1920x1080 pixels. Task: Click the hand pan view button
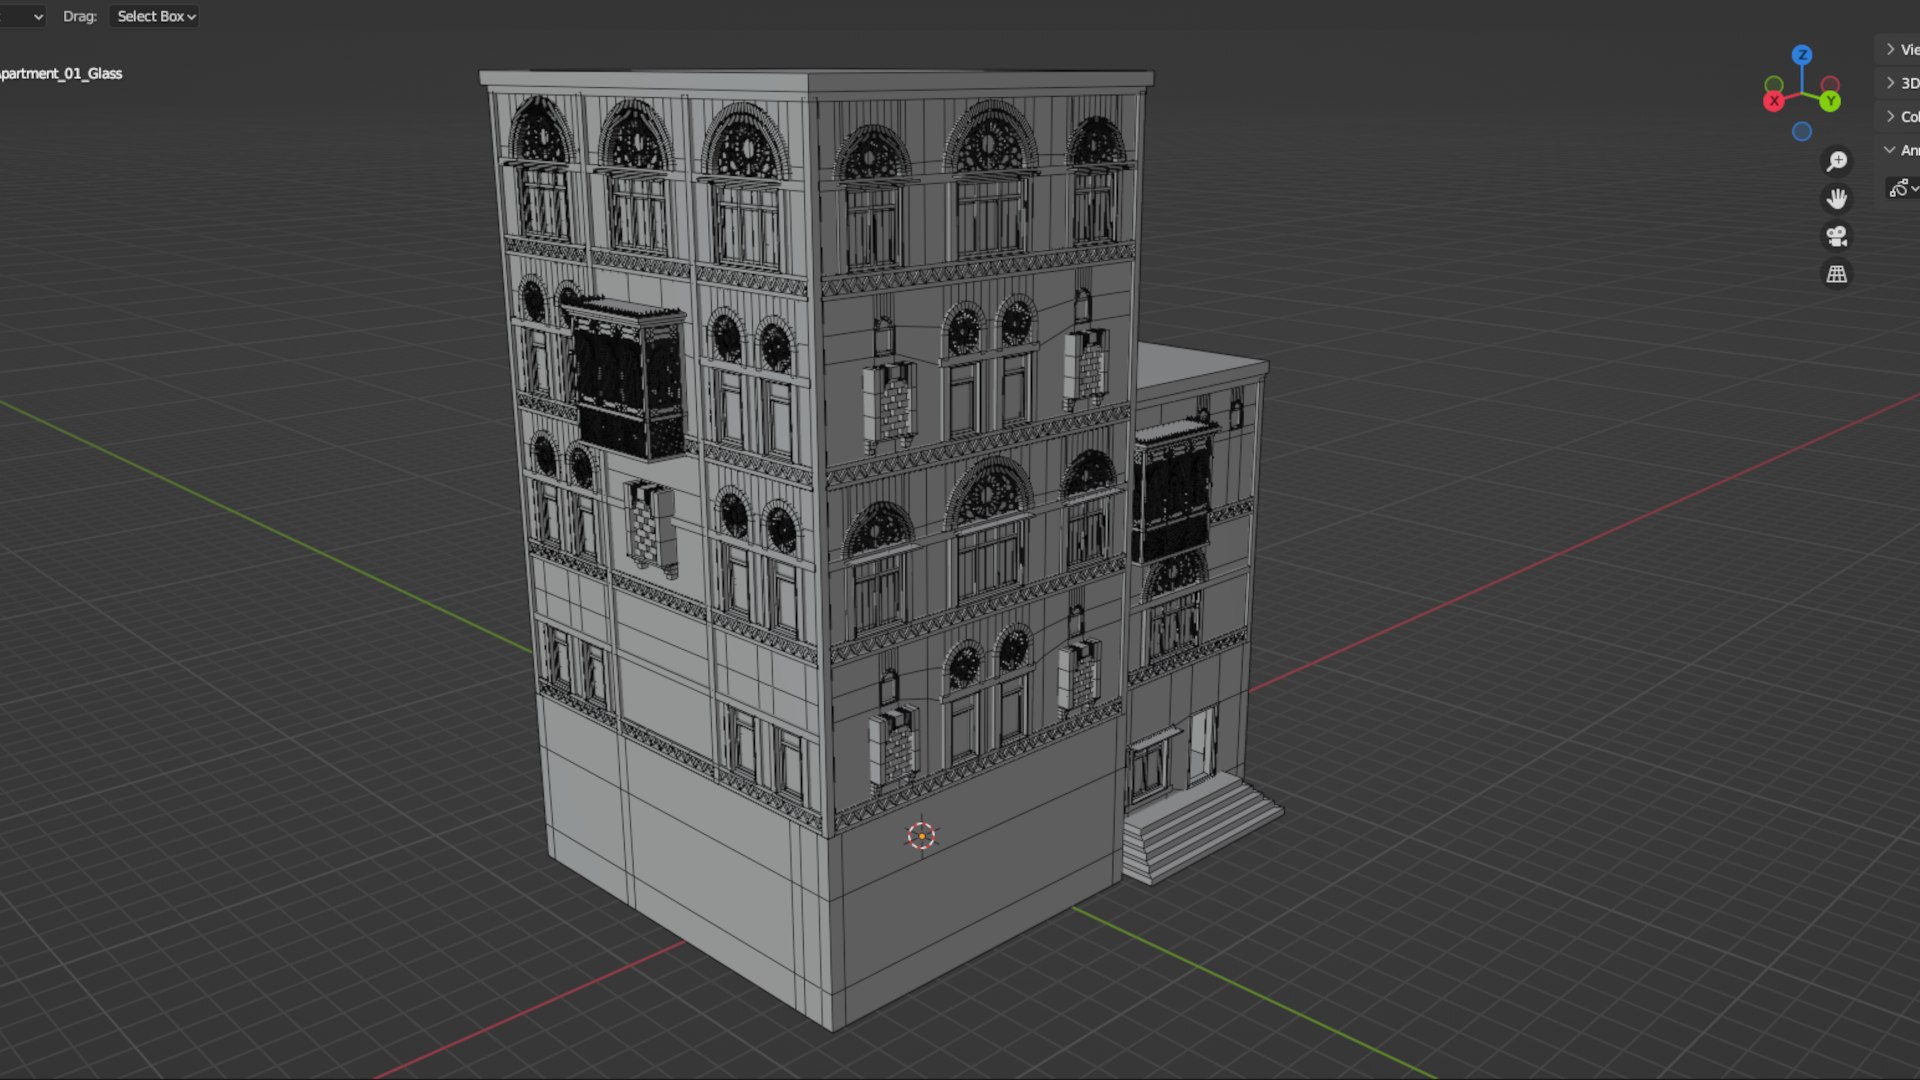click(x=1837, y=199)
